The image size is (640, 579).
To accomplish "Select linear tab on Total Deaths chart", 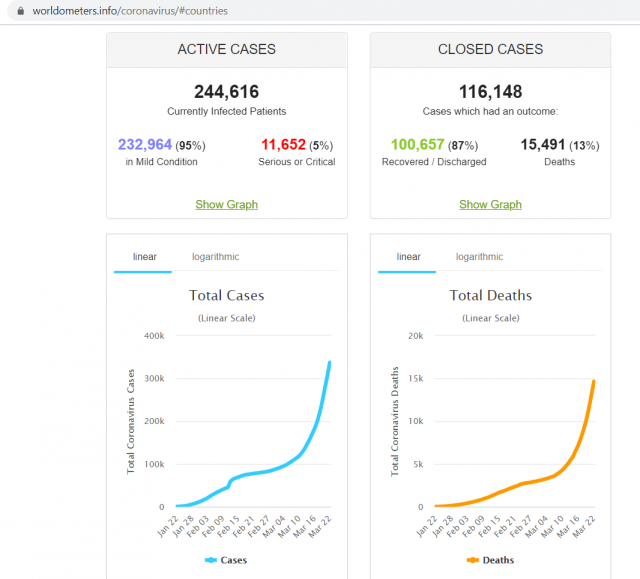I will tap(408, 257).
